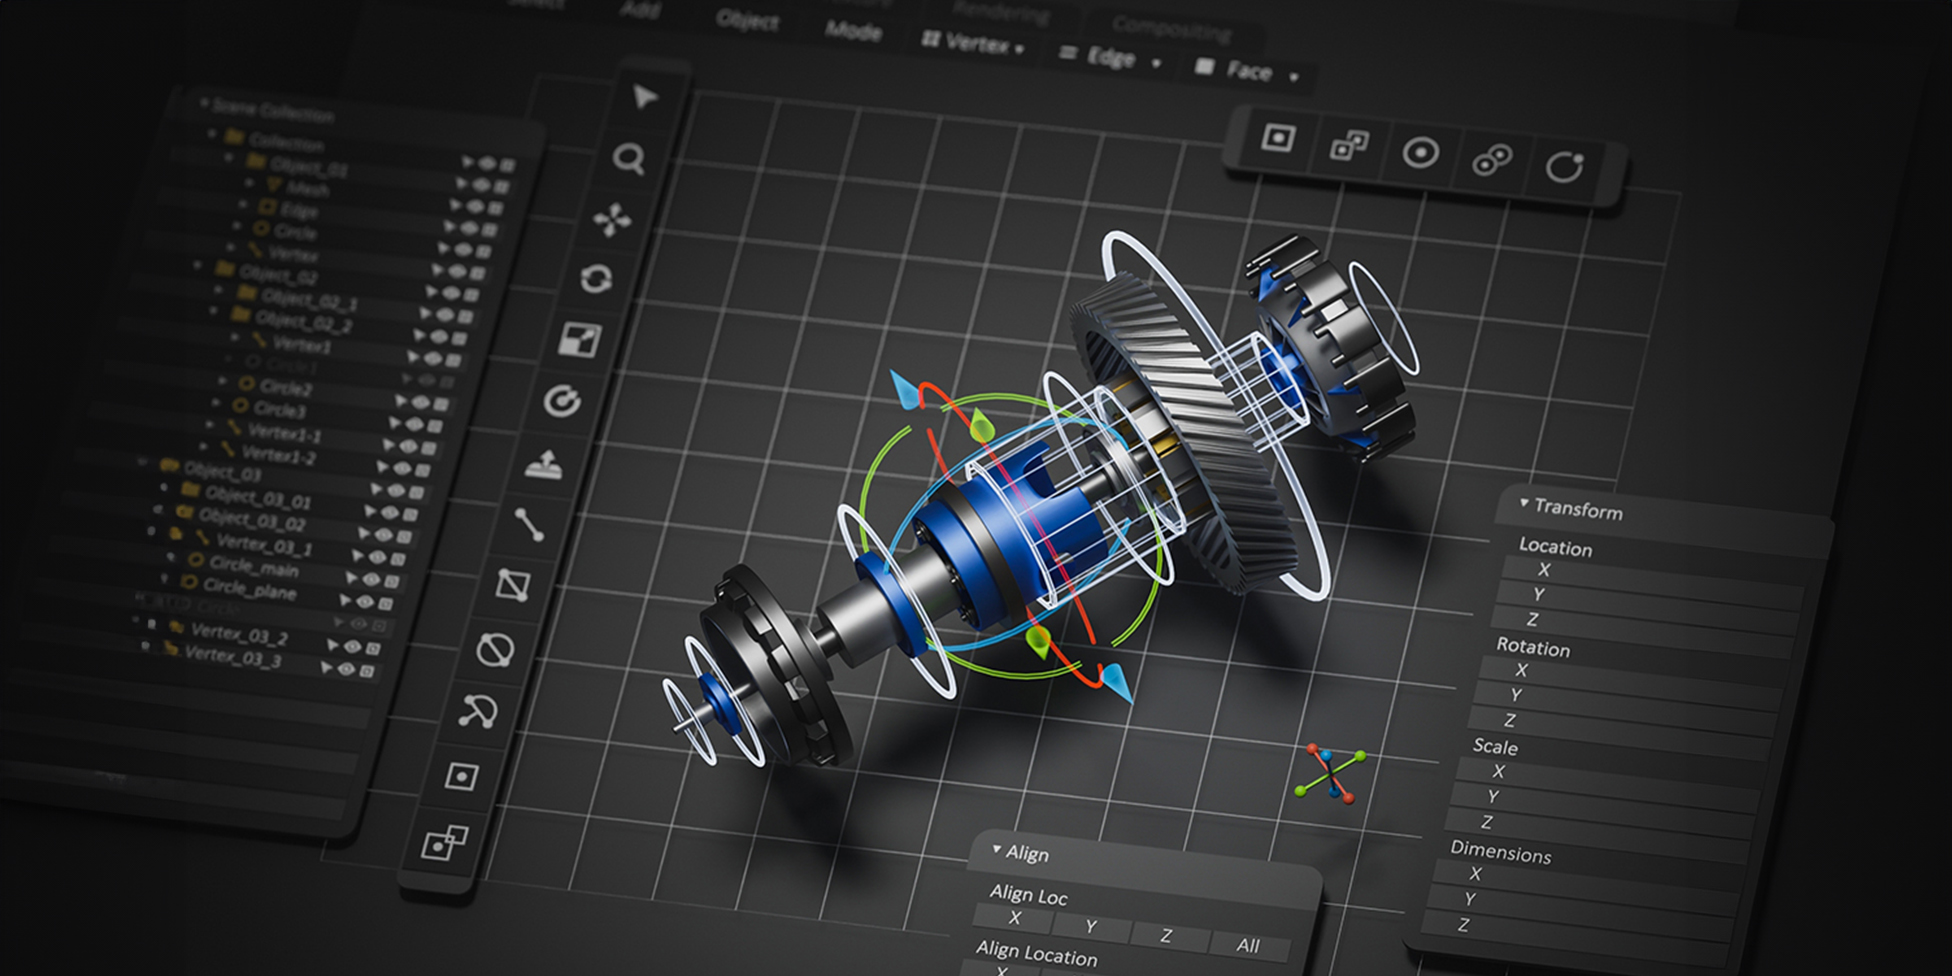Click the linked circles icon in top-right toolbar

click(x=1492, y=160)
